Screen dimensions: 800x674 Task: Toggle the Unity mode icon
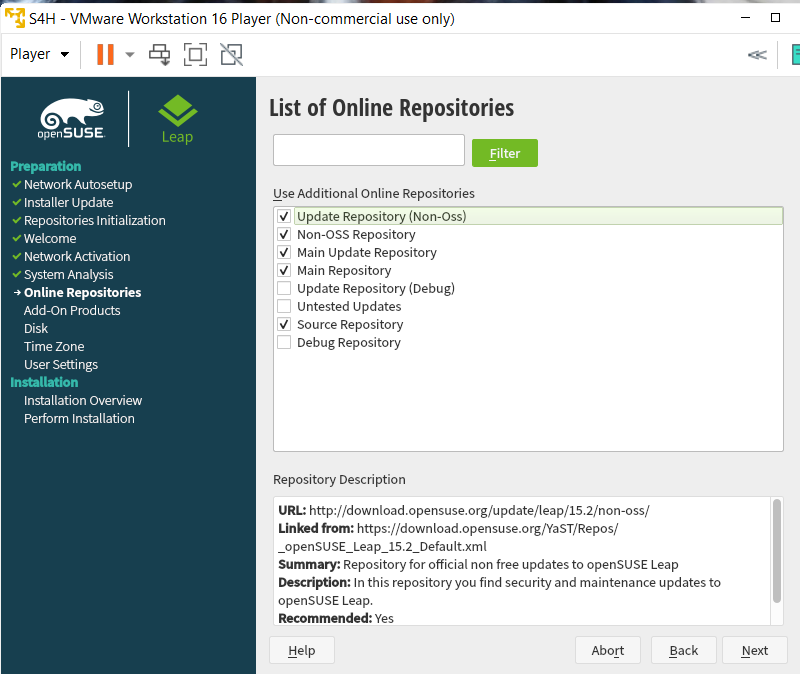click(231, 55)
